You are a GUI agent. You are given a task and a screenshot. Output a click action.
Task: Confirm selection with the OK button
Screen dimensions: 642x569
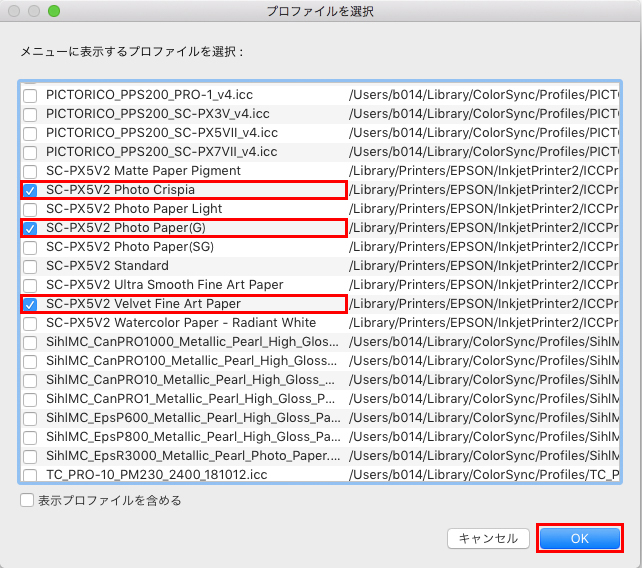[580, 538]
